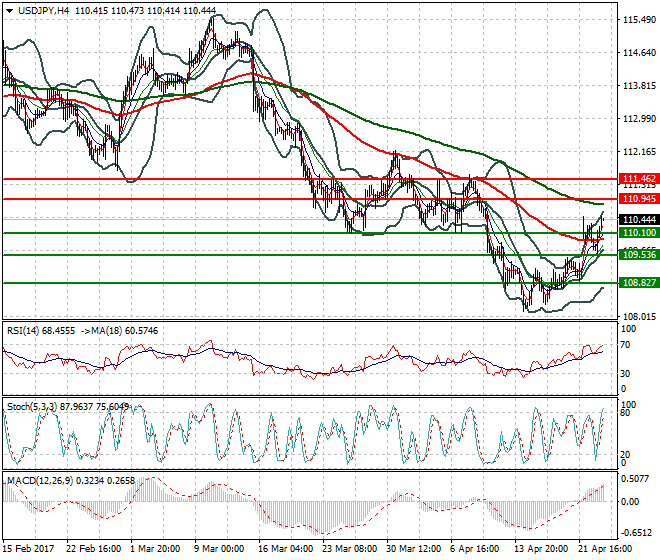Select the RSI scale level 30
The width and height of the screenshot is (660, 560).
(625, 373)
